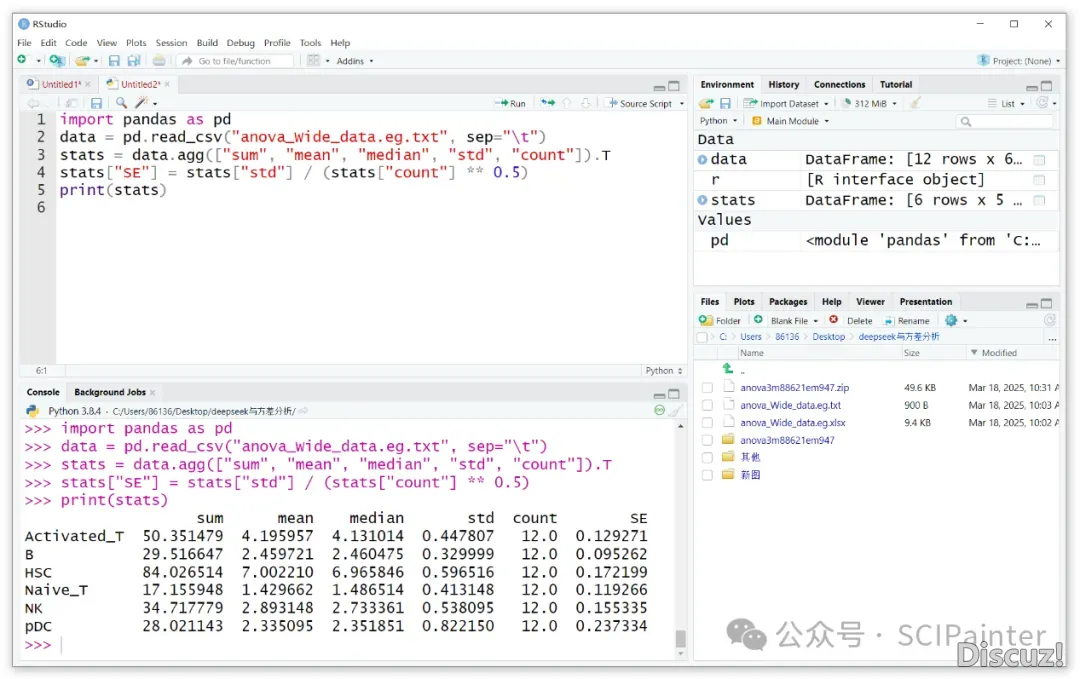The height and width of the screenshot is (679, 1080).
Task: Print the current file via toolbar icon
Action: [159, 61]
